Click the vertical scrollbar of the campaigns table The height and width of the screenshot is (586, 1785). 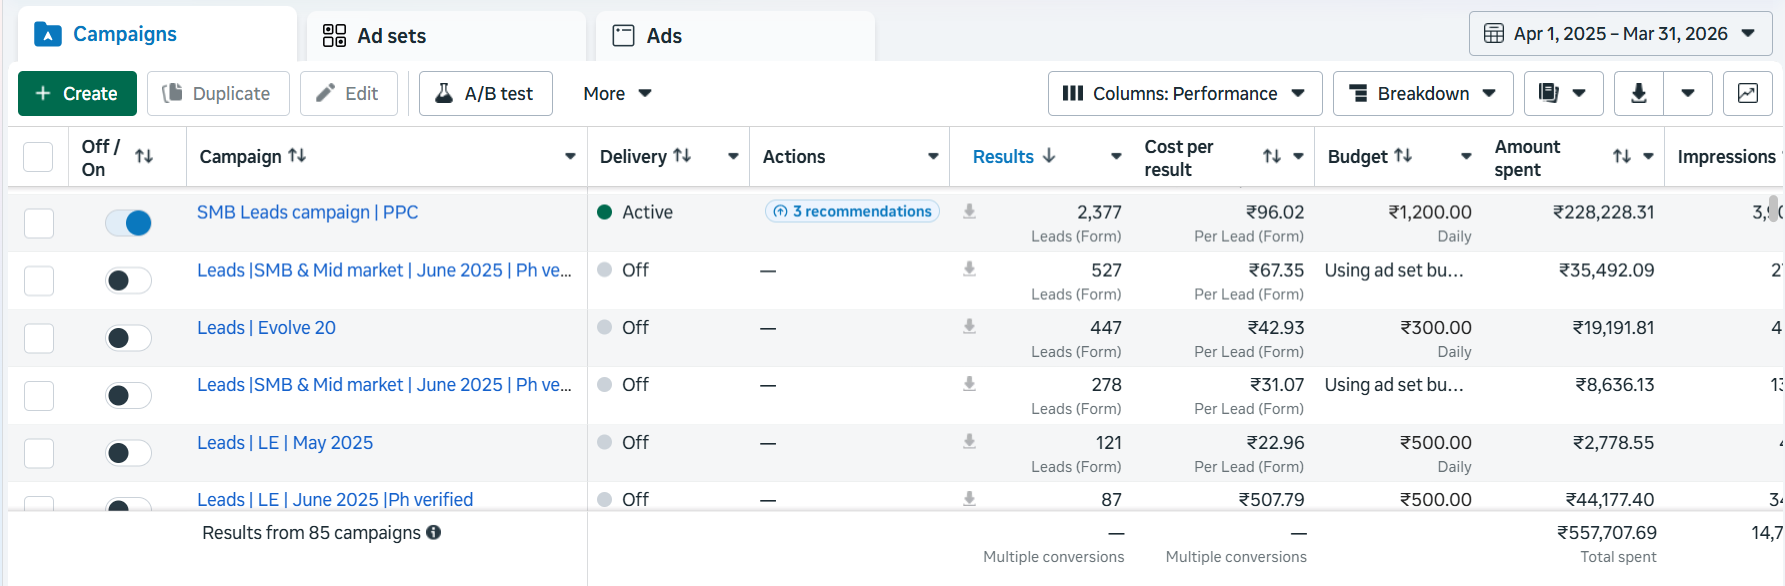(x=1774, y=208)
